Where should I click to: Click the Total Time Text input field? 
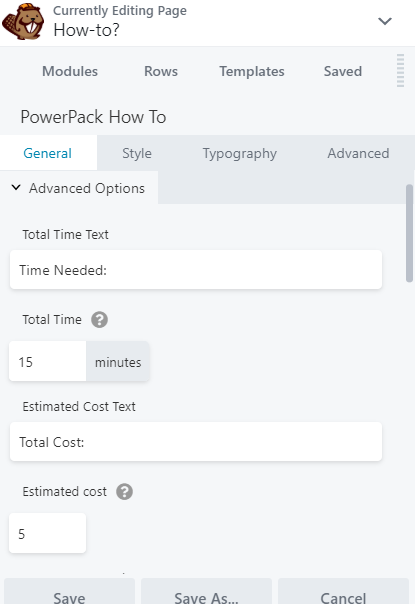[196, 270]
